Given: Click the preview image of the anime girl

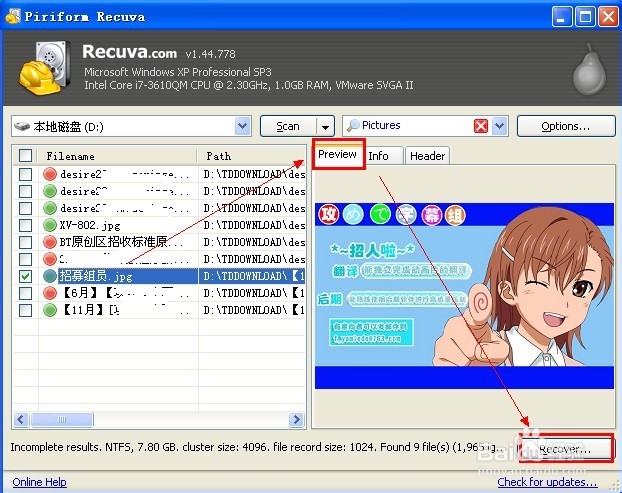Looking at the screenshot, I should (x=464, y=296).
